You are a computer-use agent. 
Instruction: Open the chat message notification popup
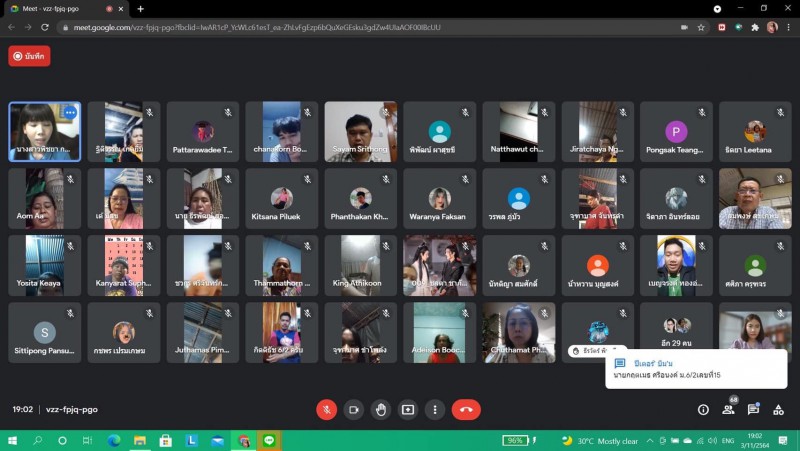(x=692, y=369)
